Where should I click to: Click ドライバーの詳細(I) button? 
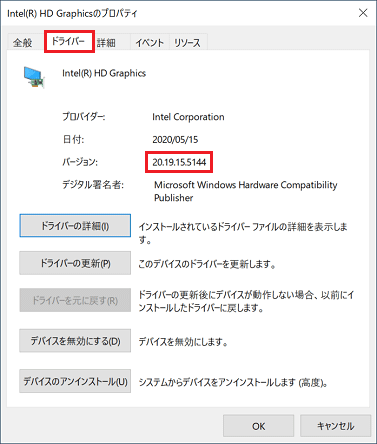pos(75,226)
